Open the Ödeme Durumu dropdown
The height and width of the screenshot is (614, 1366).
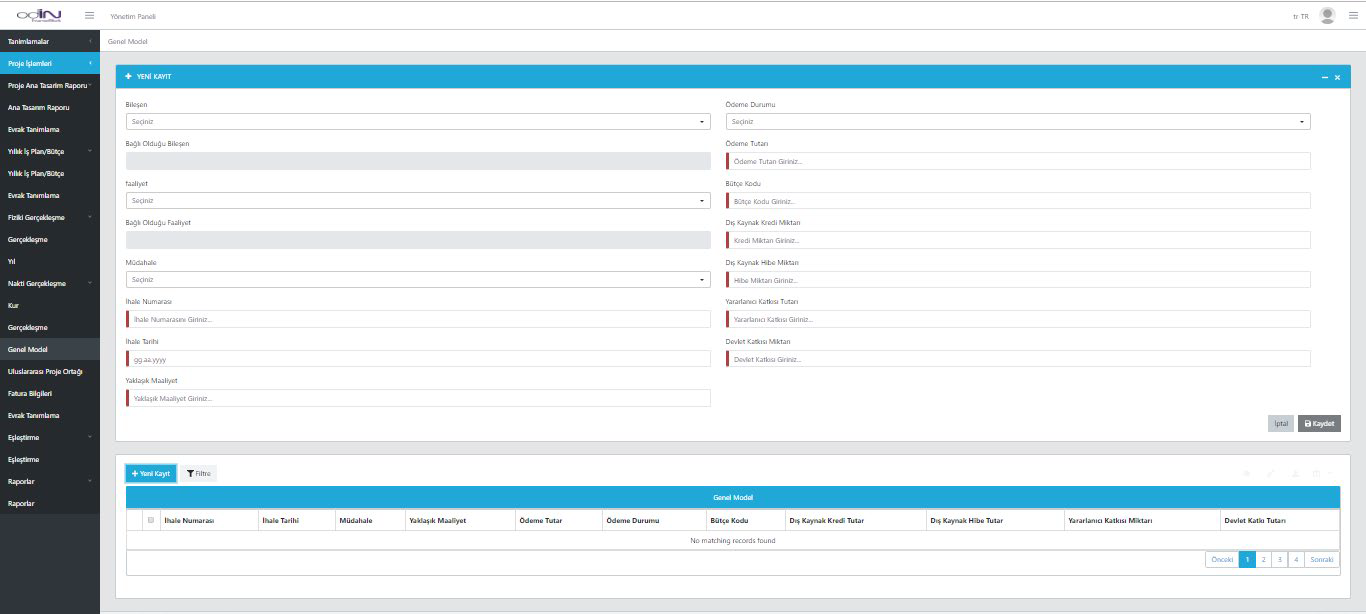point(1017,122)
